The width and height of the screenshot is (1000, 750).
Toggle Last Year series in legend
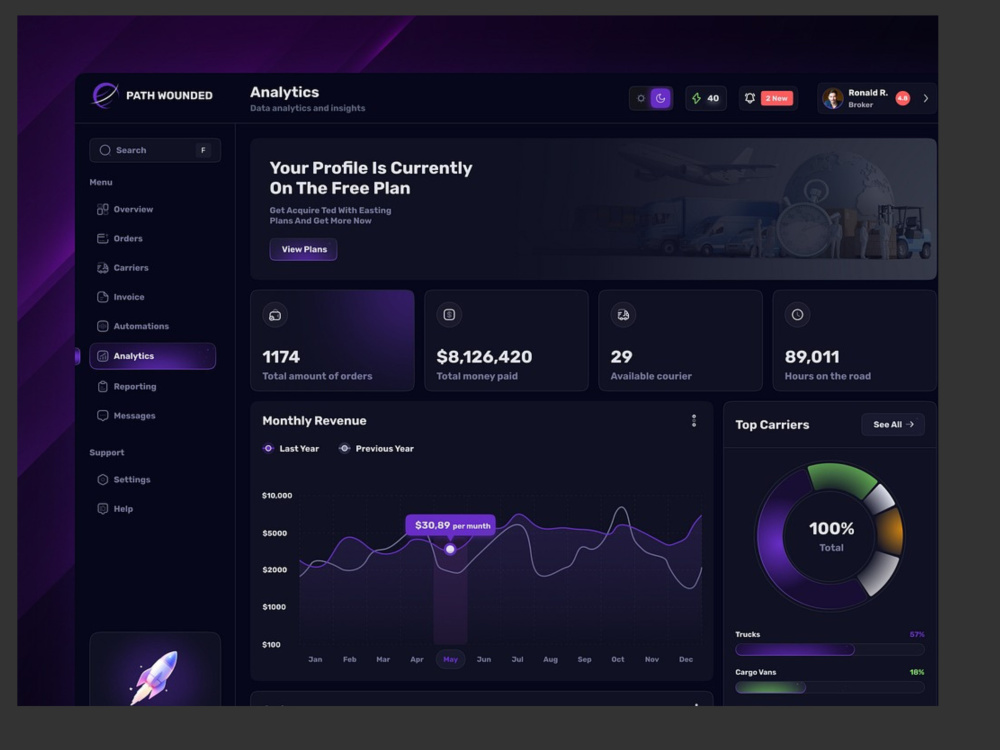click(x=291, y=448)
